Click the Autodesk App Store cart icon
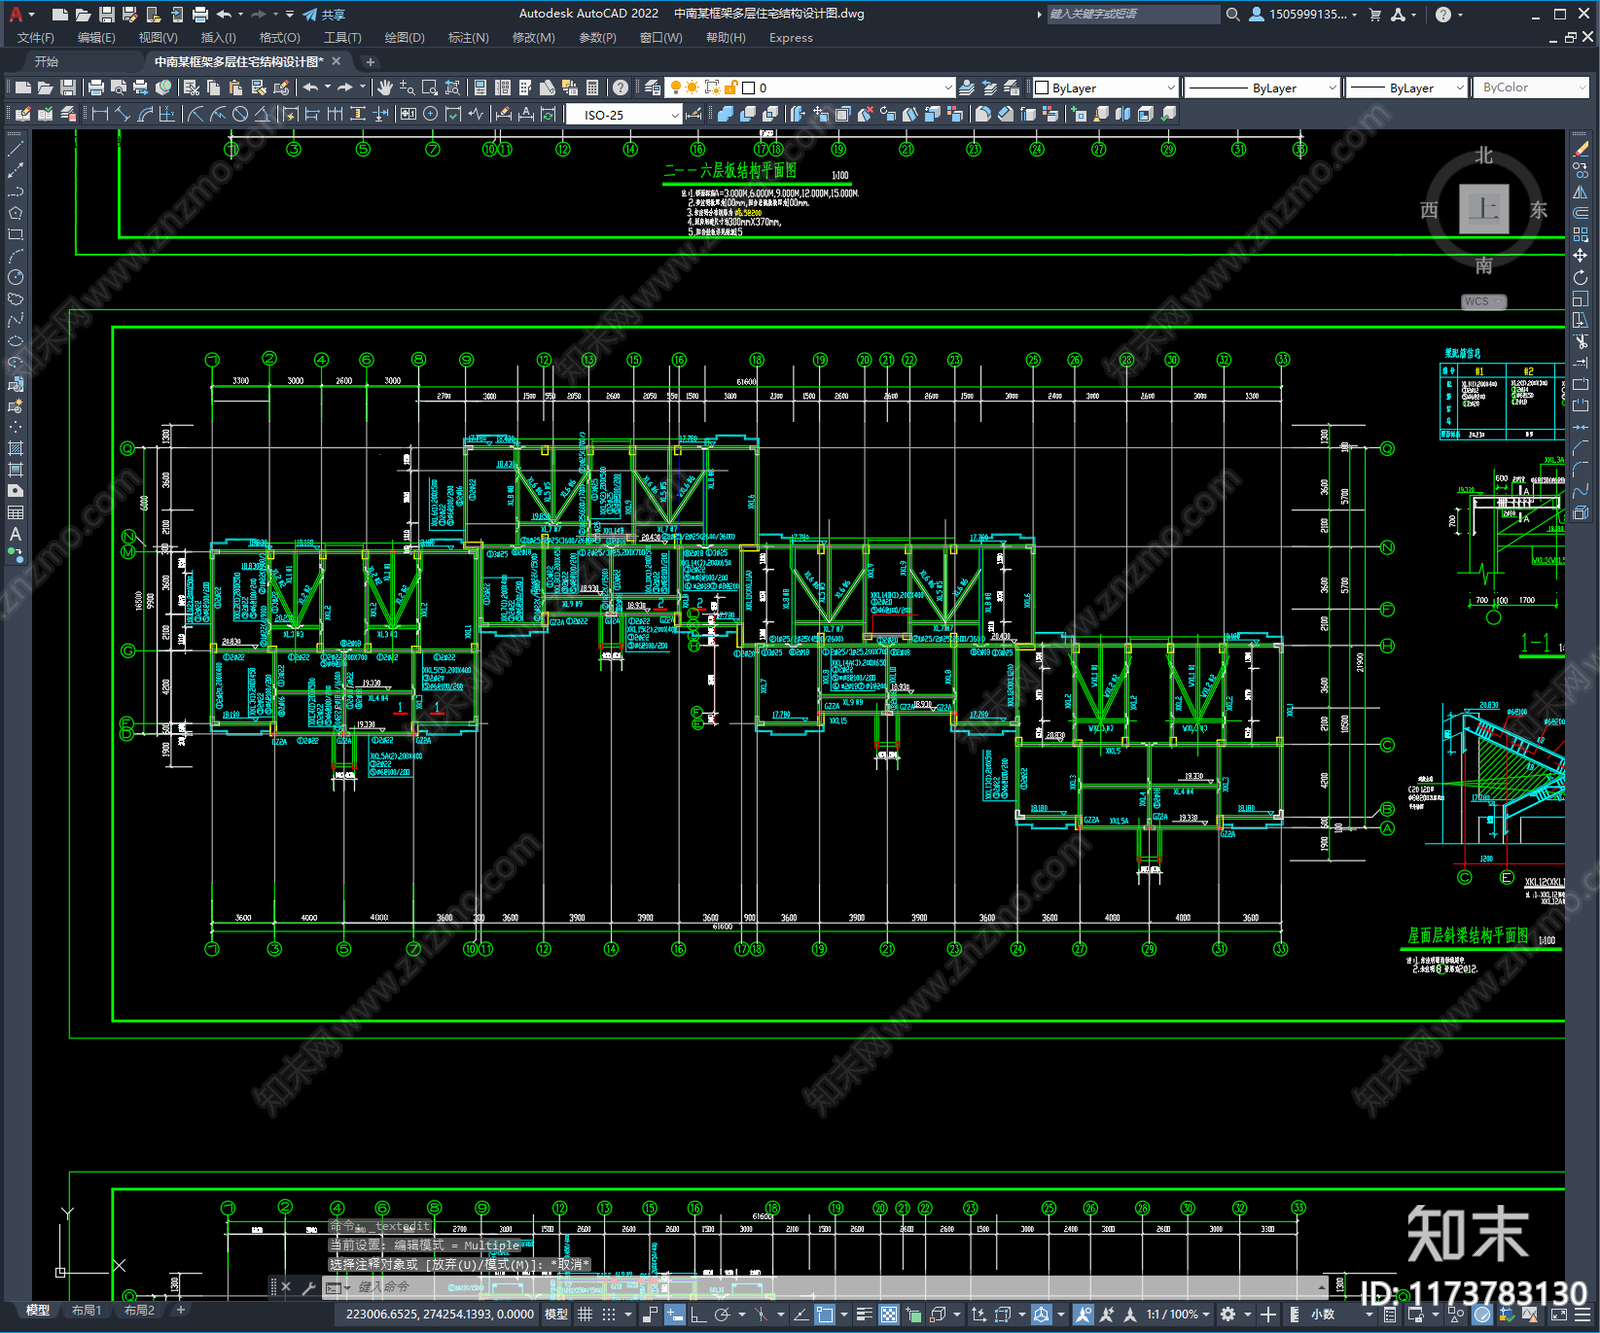 click(x=1375, y=14)
